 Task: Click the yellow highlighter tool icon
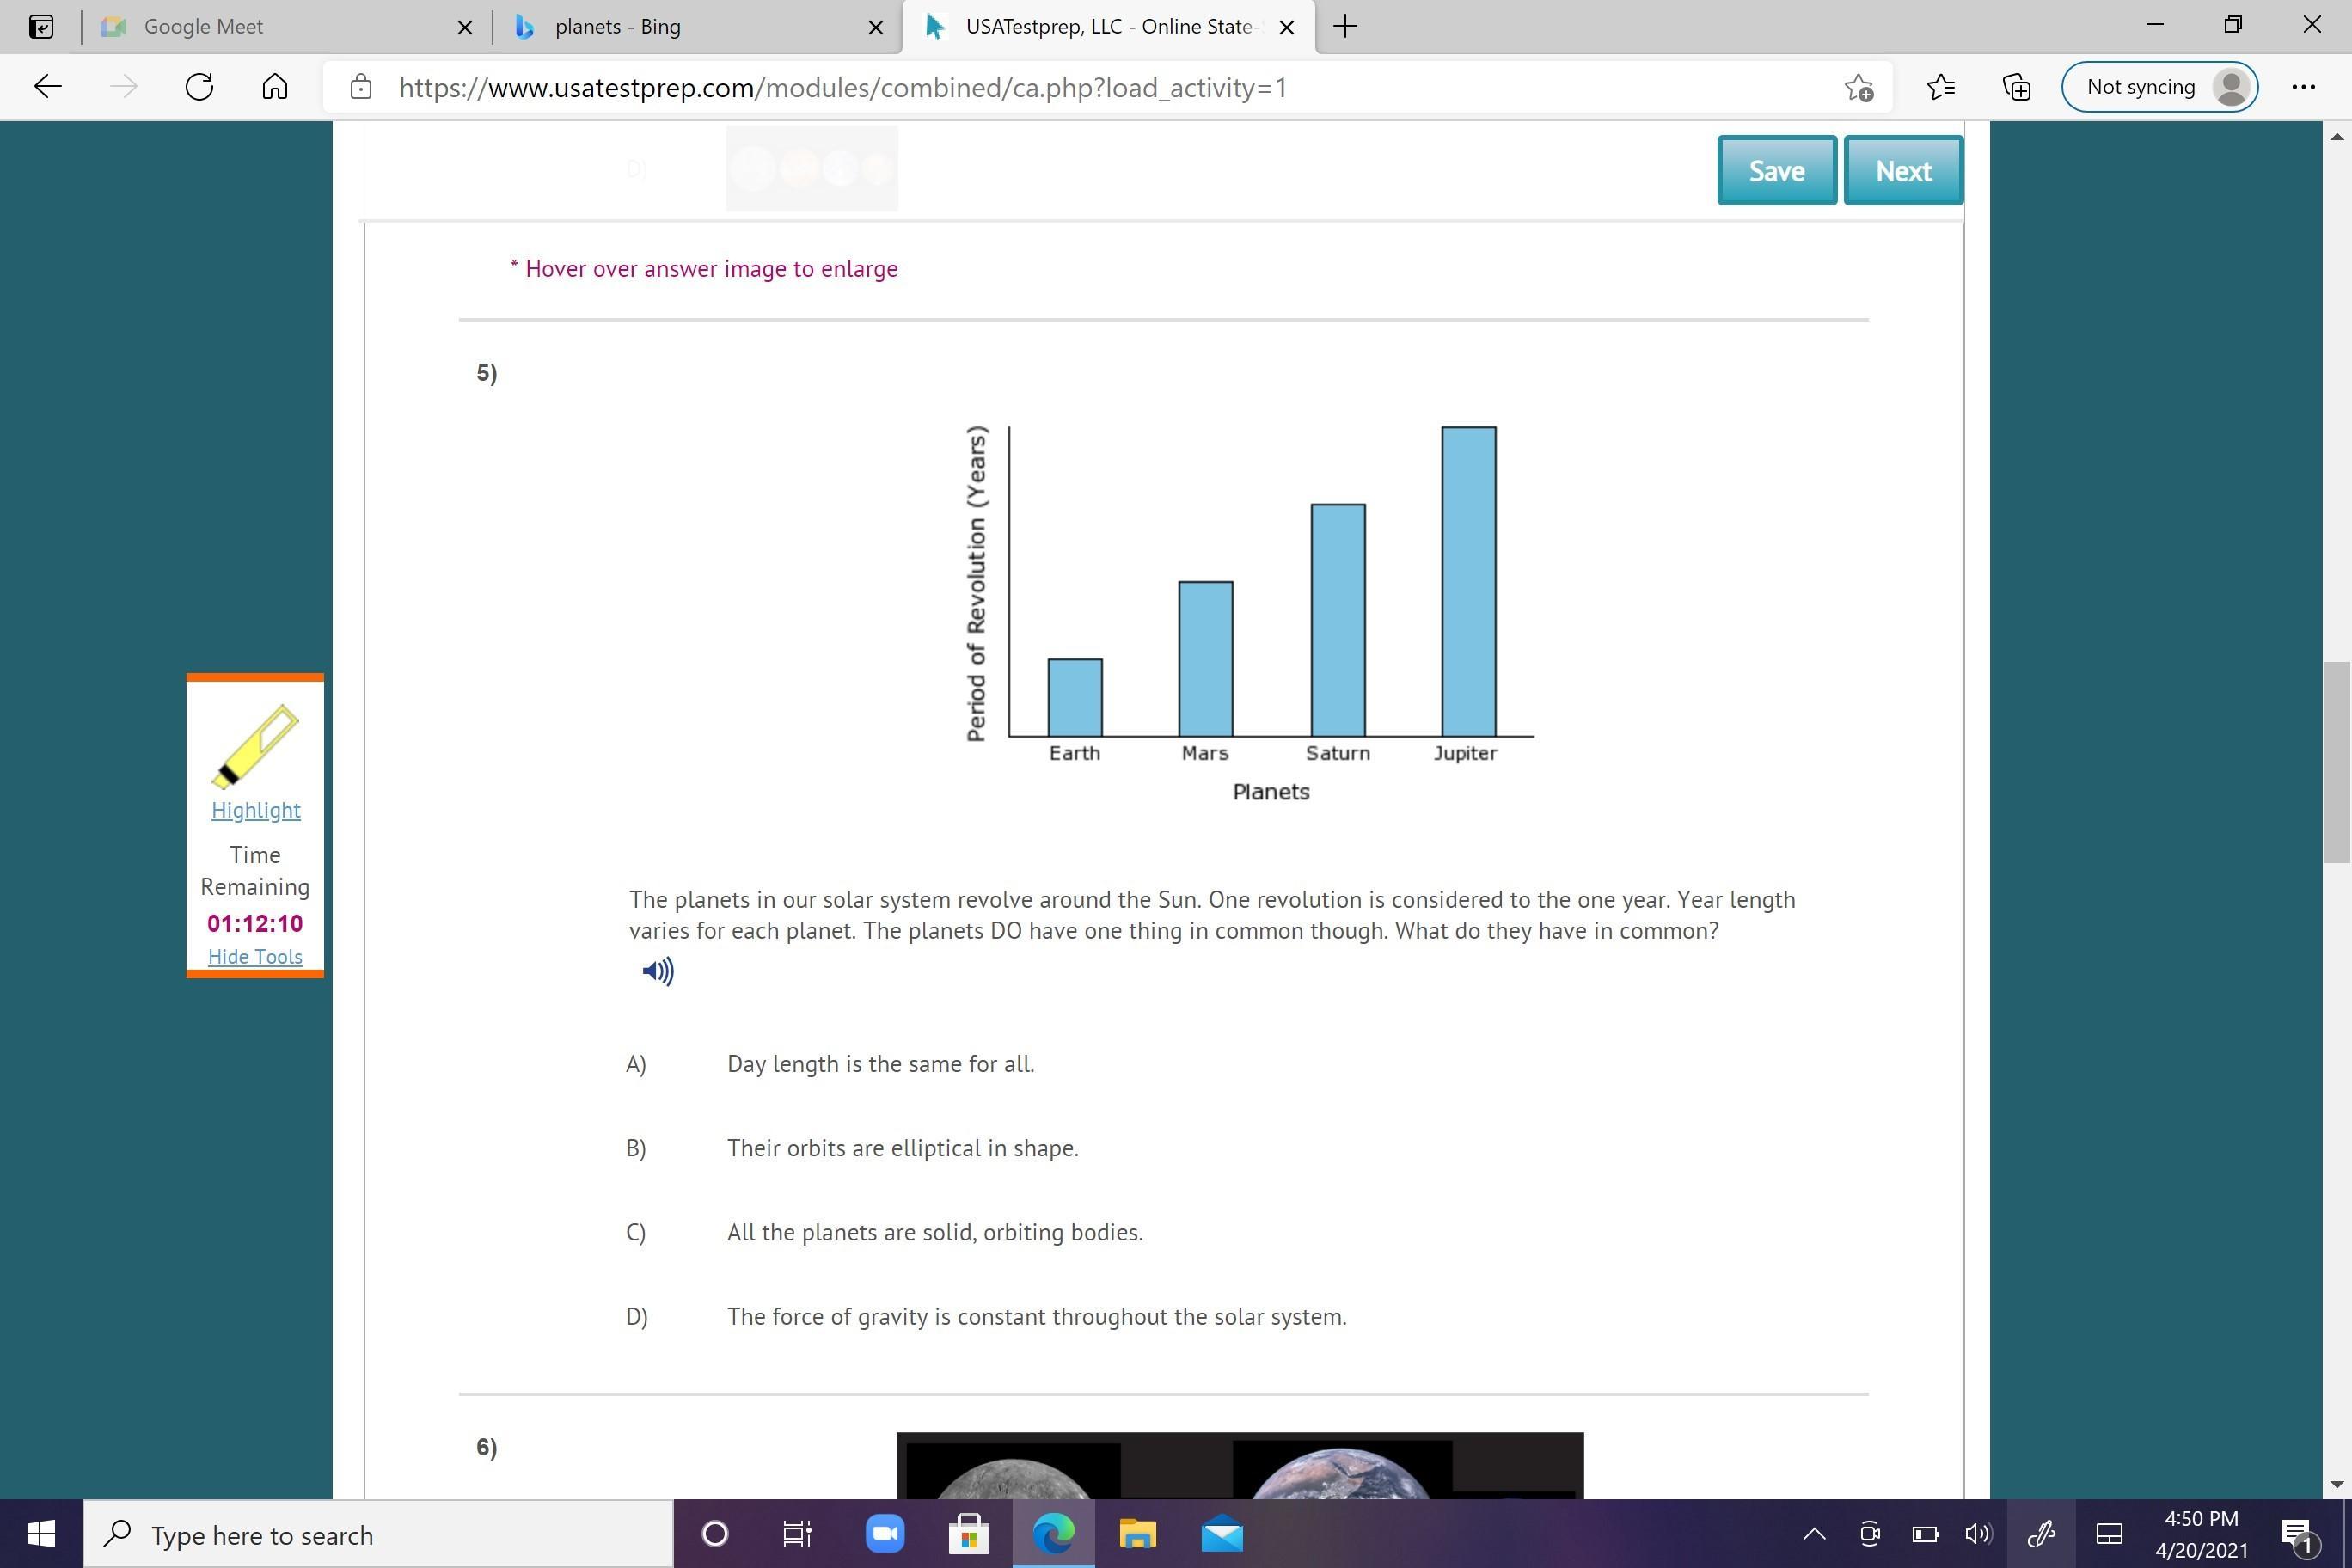(255, 746)
